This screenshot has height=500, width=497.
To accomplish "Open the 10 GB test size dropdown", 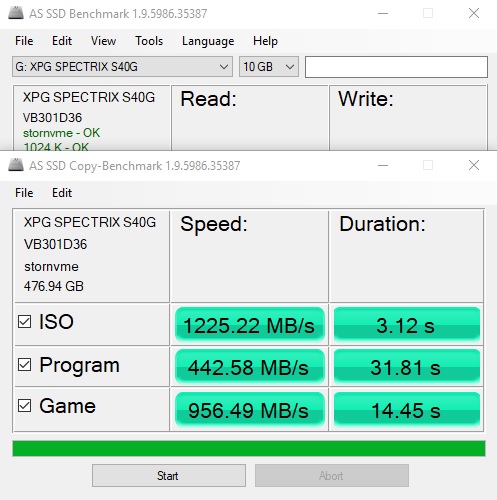I will point(269,67).
